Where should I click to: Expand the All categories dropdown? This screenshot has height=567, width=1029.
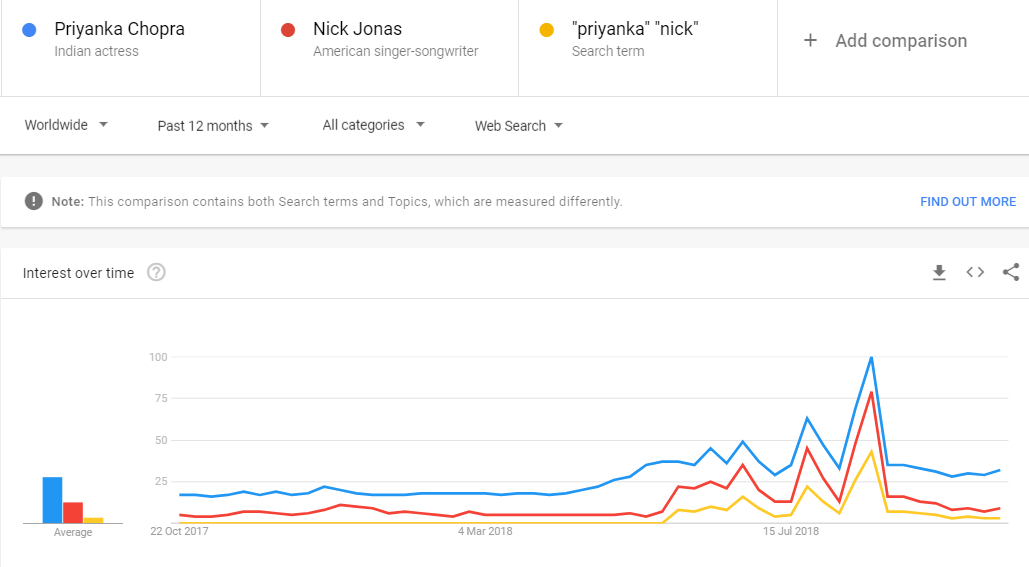pos(373,126)
